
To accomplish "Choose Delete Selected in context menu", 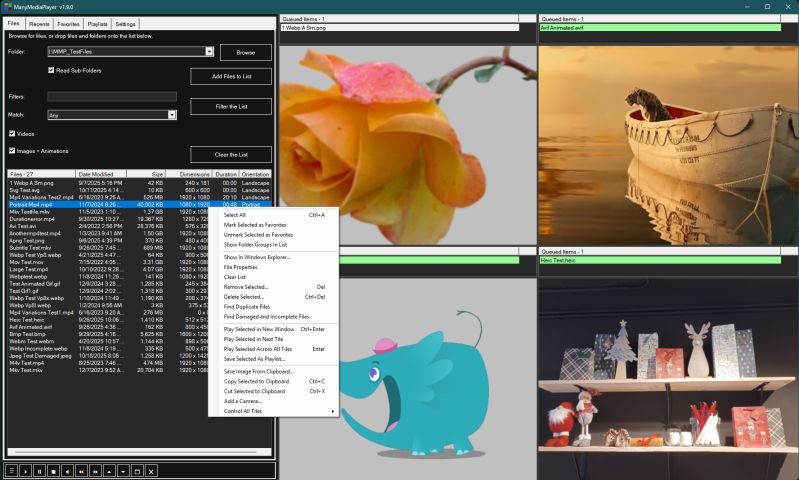I will coord(274,297).
